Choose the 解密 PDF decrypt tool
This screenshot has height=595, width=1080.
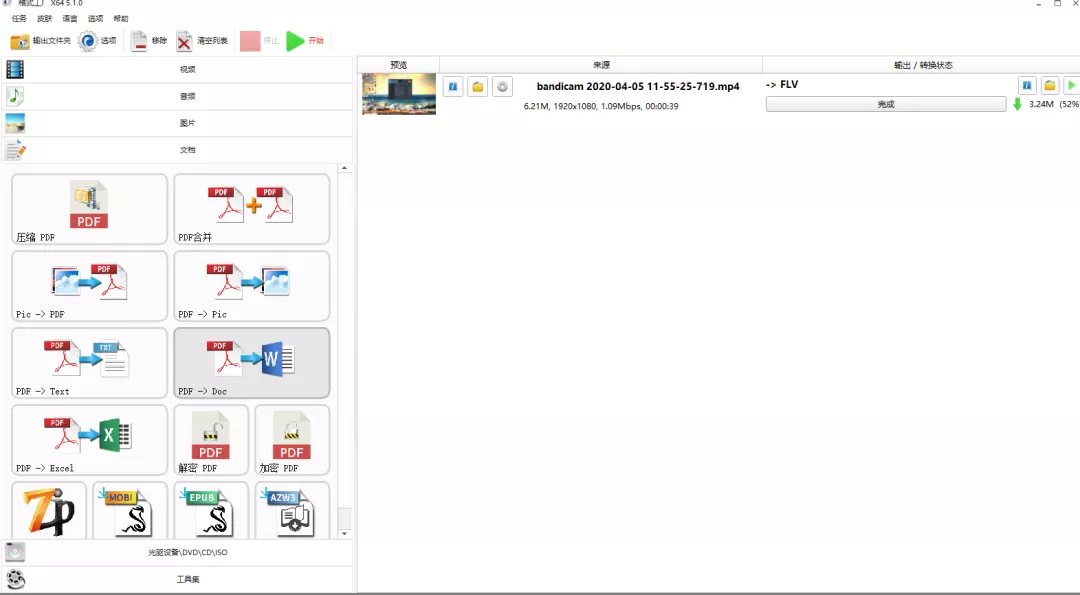[211, 440]
